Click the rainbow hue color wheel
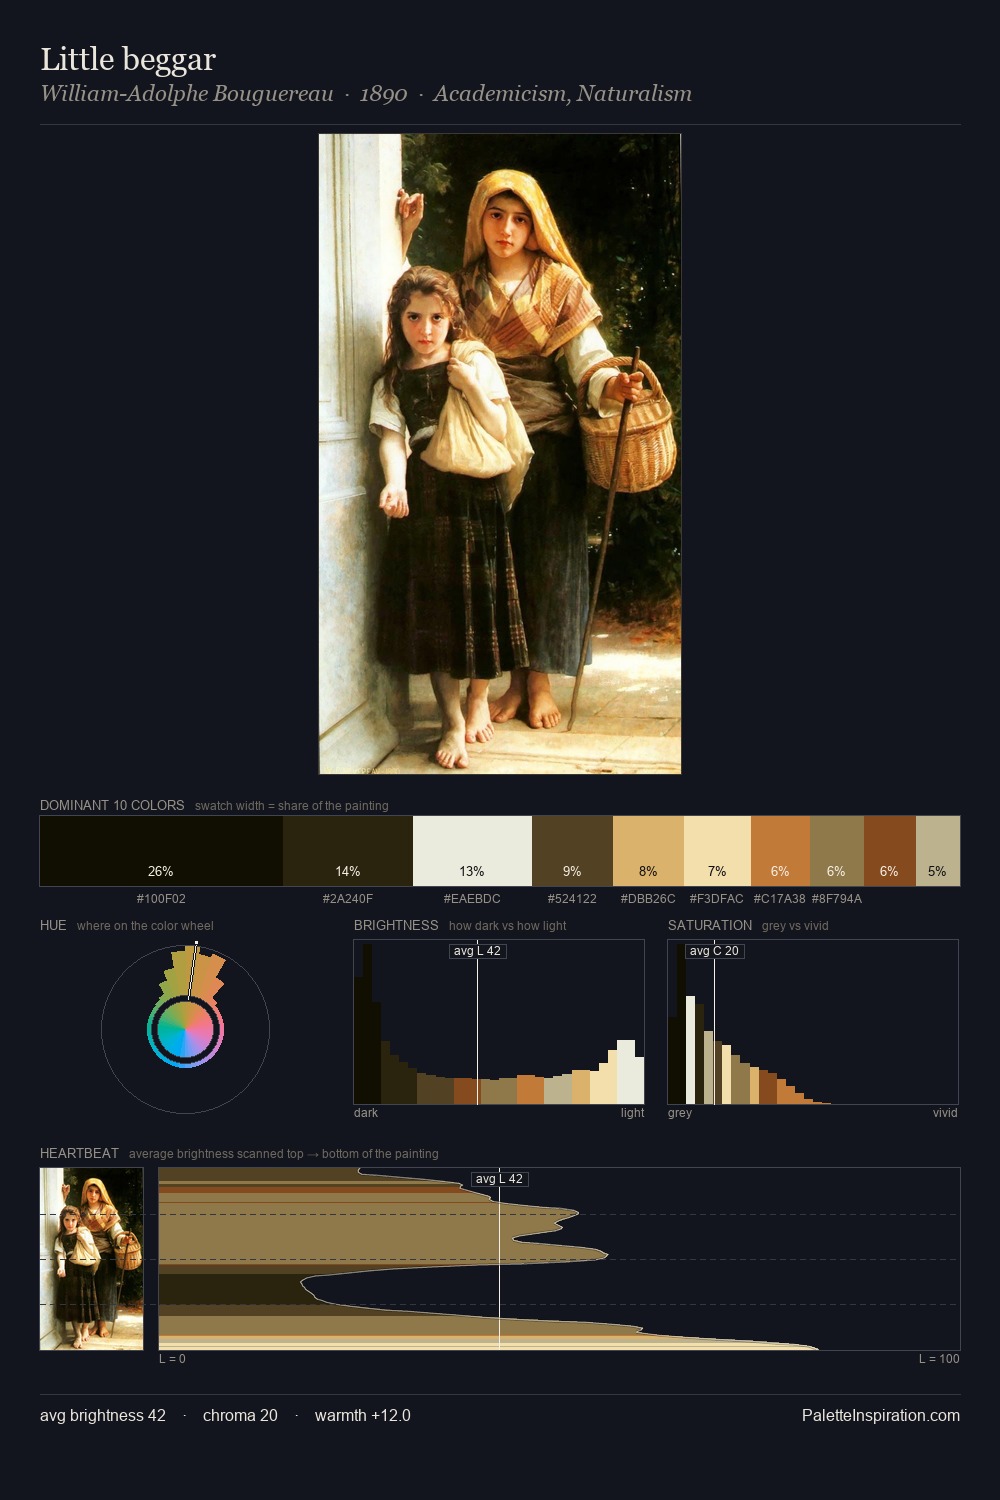Screen dimensions: 1000x1500 pyautogui.click(x=185, y=1030)
